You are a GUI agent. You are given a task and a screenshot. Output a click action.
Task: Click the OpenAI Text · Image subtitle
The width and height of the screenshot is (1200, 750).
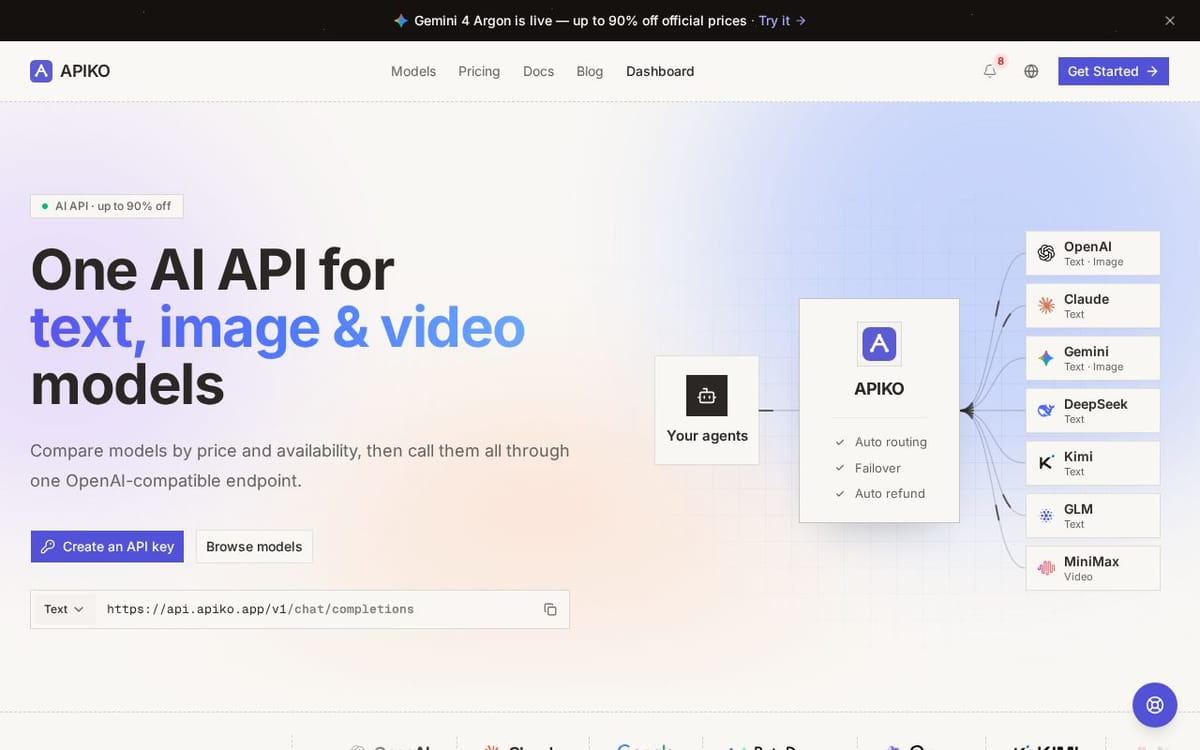click(x=1094, y=262)
